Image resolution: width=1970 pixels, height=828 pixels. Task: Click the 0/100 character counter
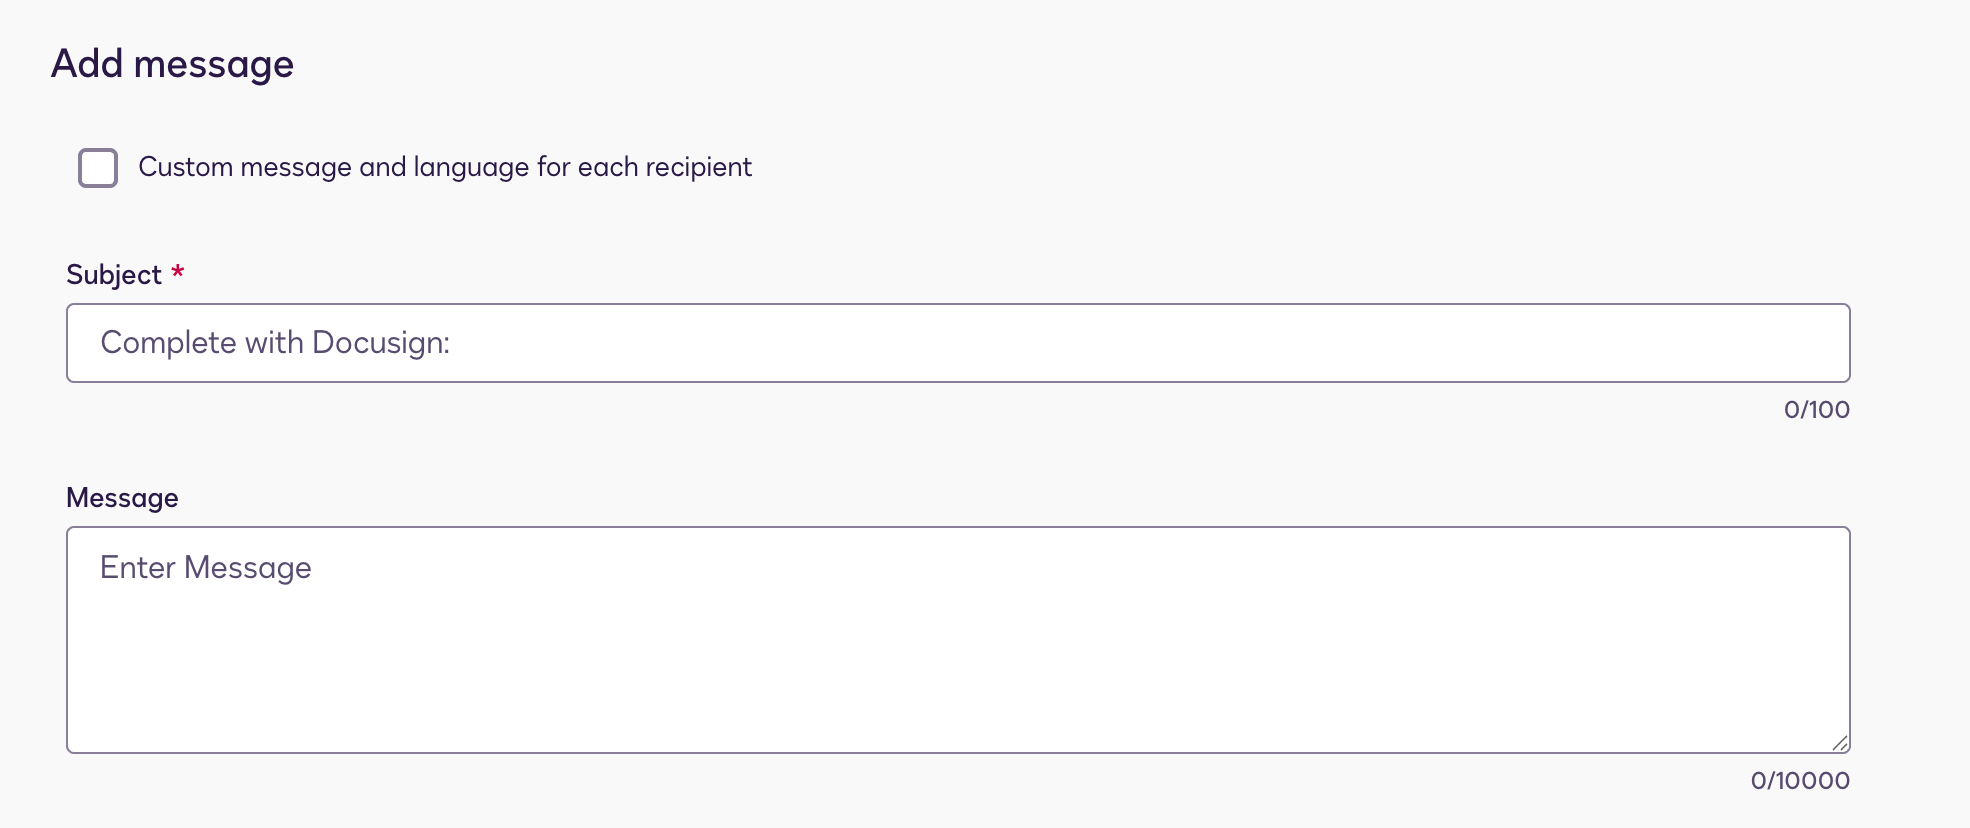(1816, 408)
